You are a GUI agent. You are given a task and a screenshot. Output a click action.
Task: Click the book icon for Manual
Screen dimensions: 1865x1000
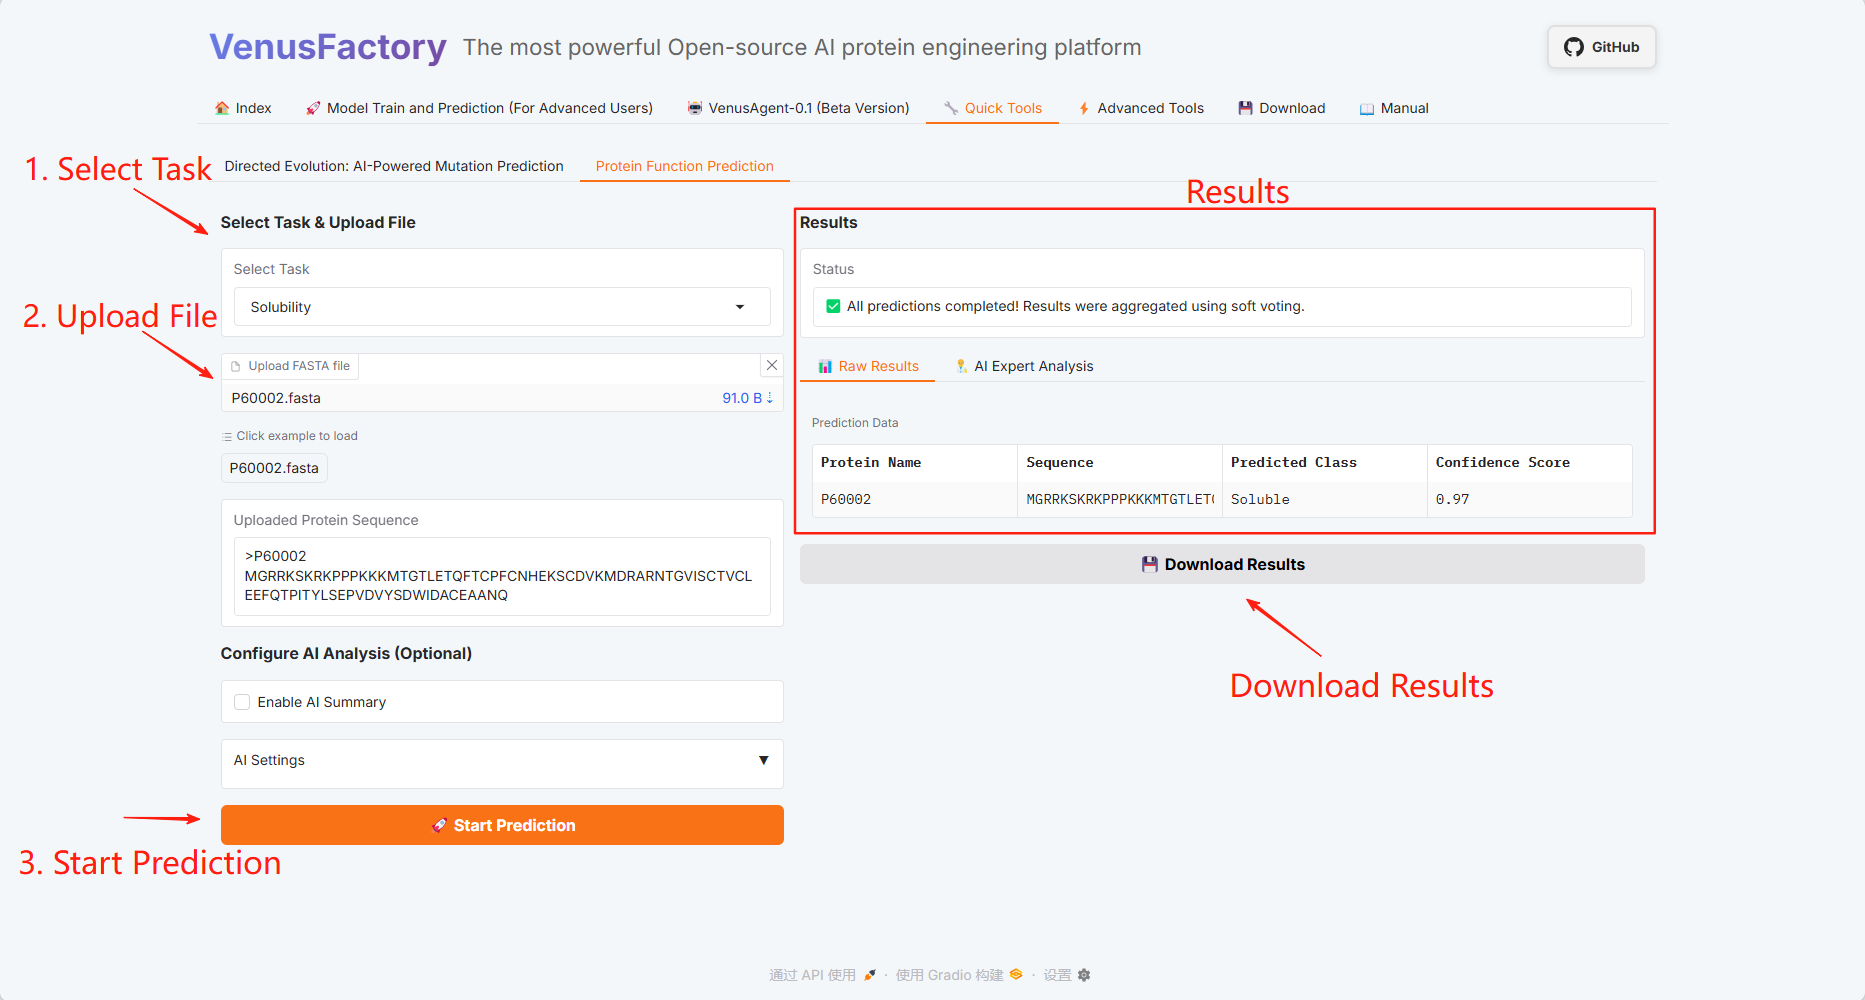coord(1366,108)
